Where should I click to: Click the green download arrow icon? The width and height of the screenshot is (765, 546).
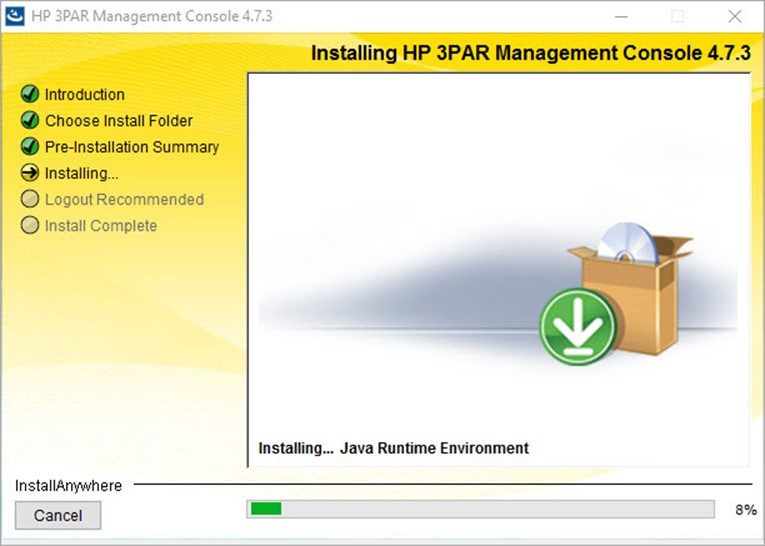(x=578, y=327)
